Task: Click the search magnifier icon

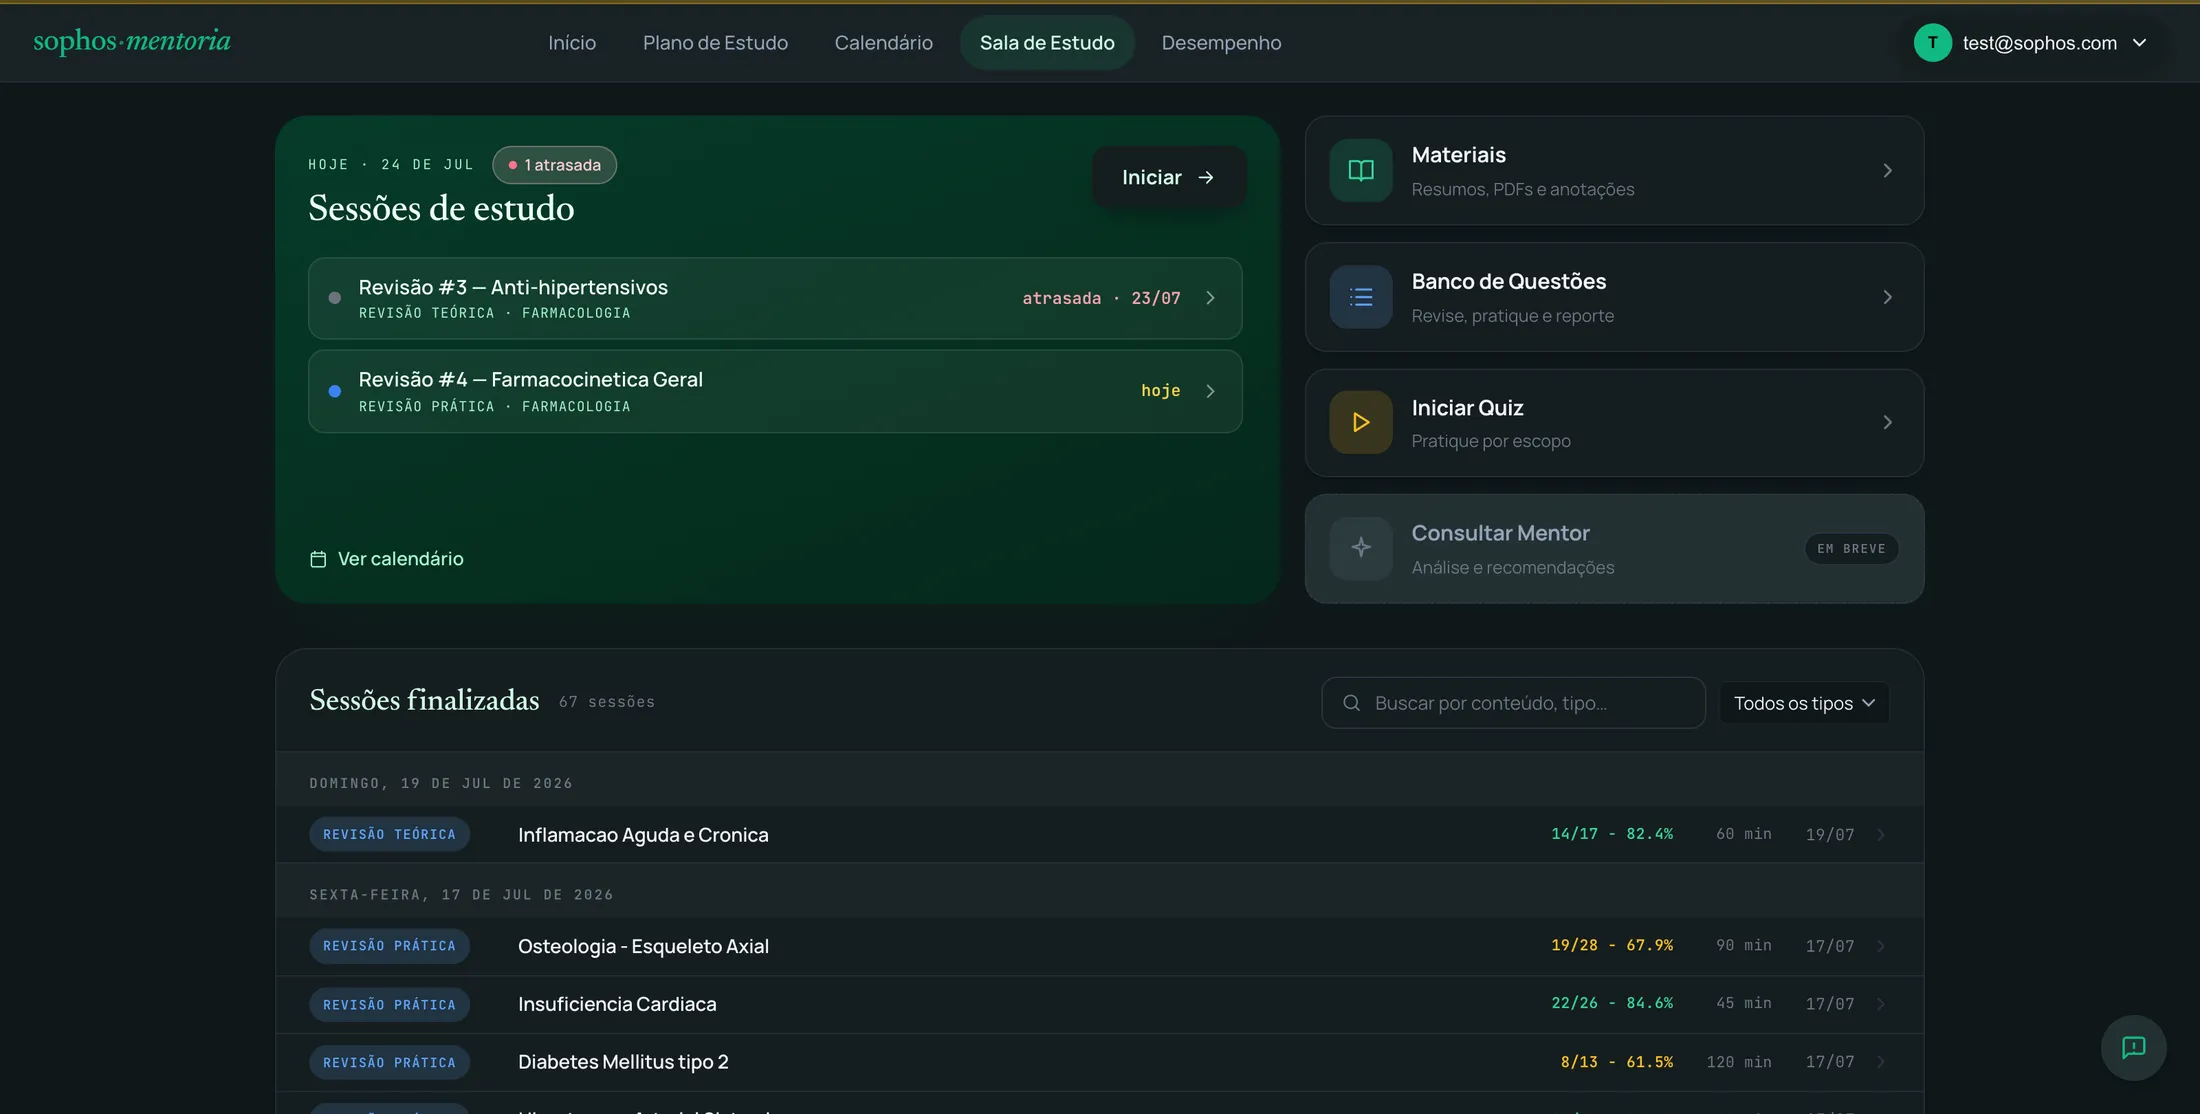Action: [1351, 703]
